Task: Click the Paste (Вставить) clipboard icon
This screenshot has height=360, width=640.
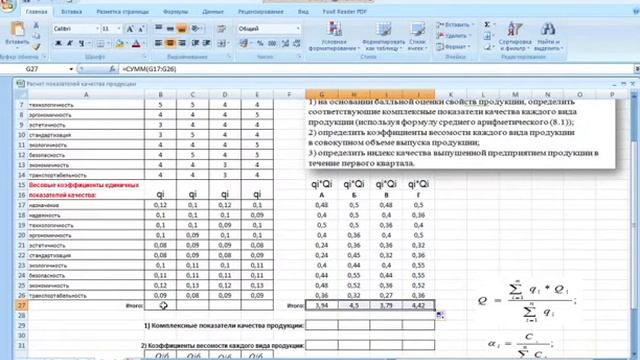Action: pyautogui.click(x=17, y=30)
